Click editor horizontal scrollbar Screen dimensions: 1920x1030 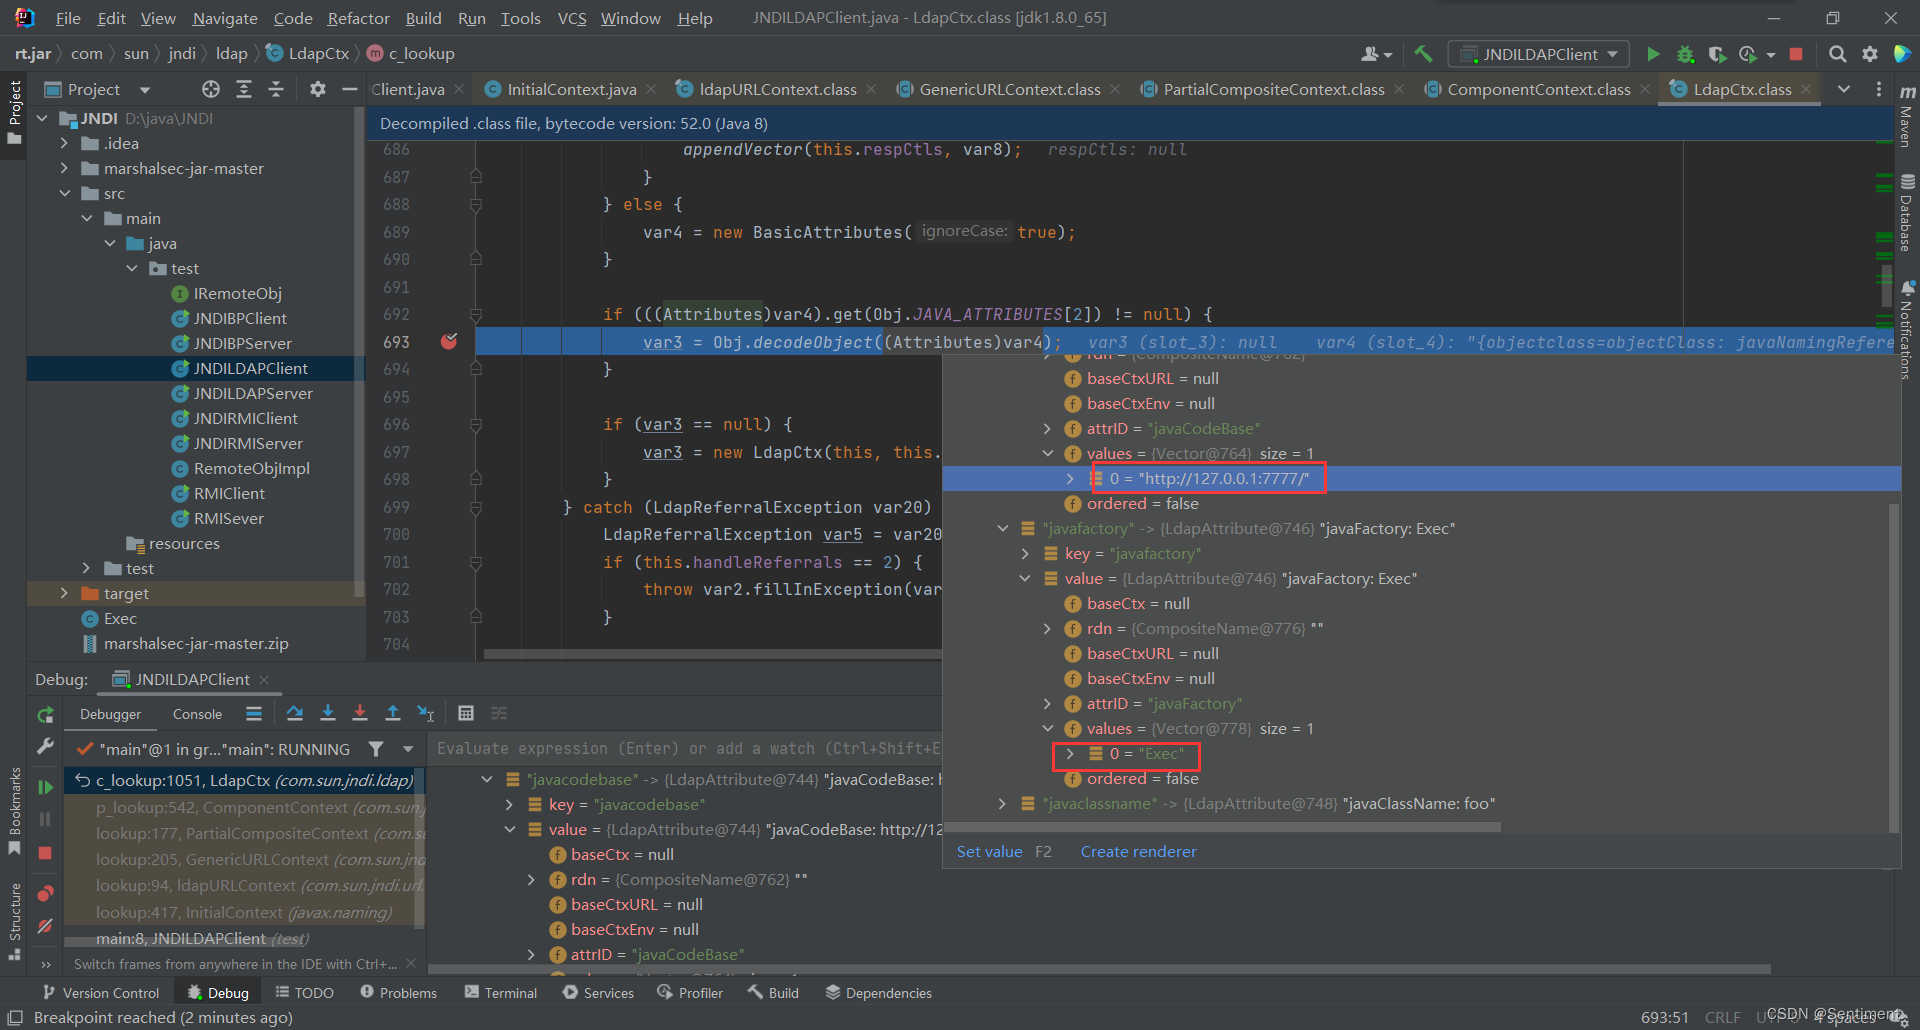point(712,654)
